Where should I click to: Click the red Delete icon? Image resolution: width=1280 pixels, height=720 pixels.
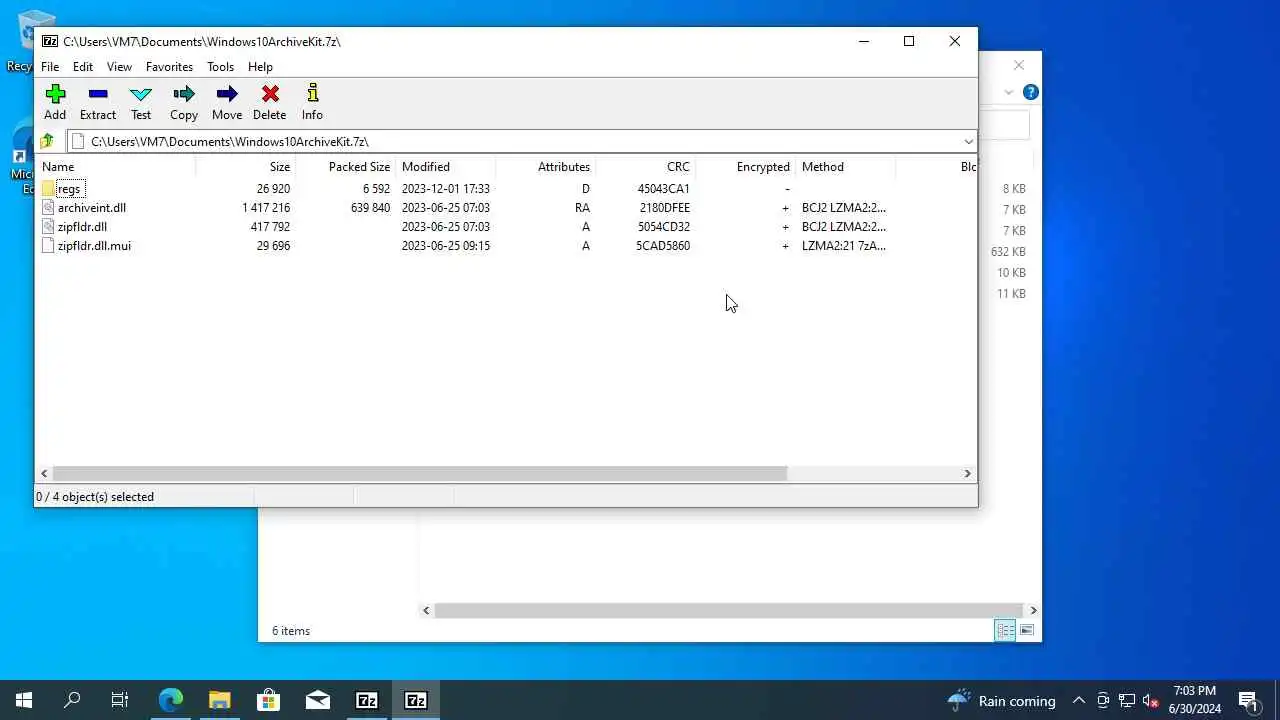(270, 94)
